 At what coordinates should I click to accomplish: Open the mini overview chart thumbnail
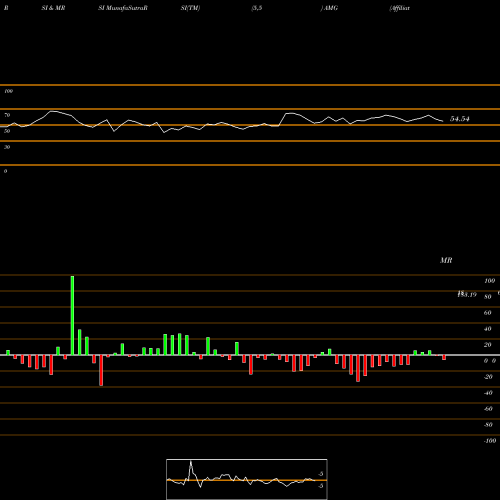(247, 479)
